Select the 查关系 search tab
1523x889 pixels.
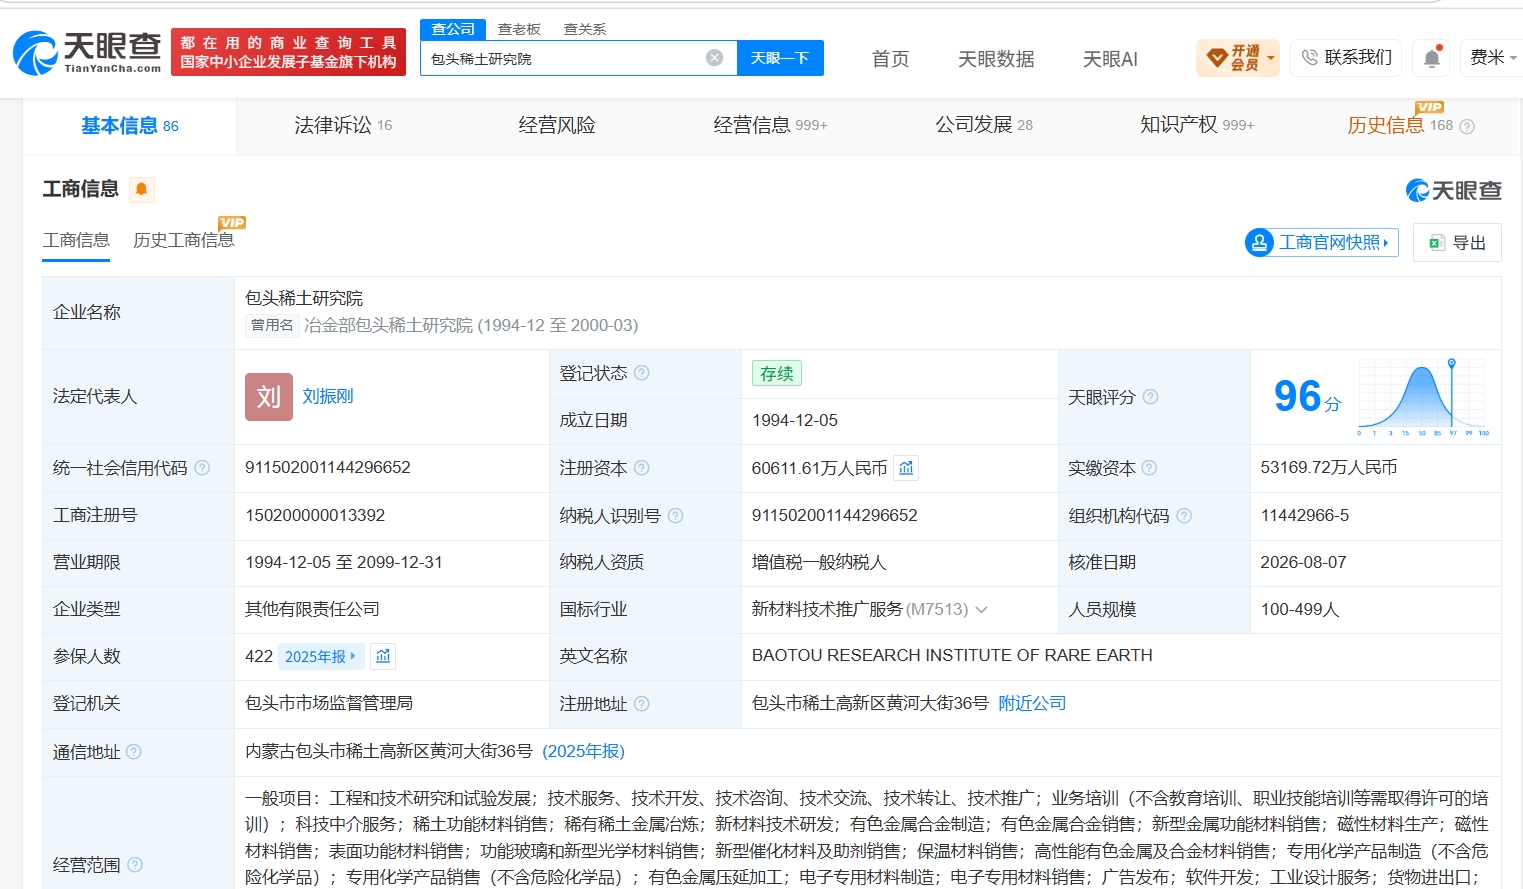585,29
